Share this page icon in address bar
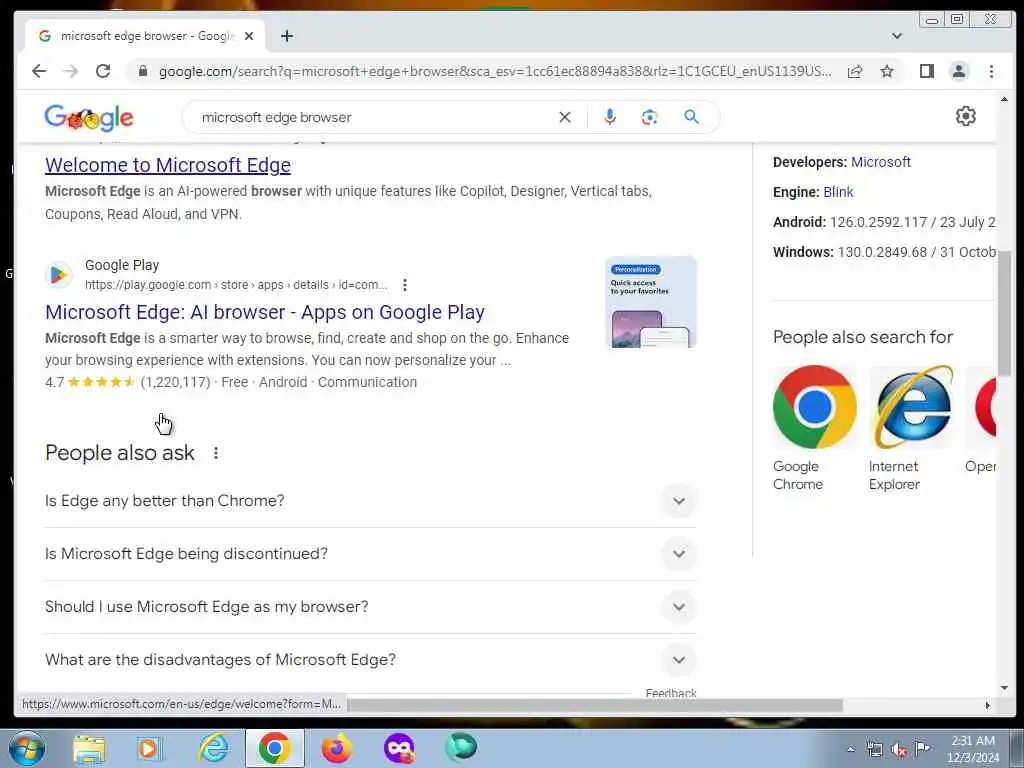This screenshot has height=768, width=1024. pyautogui.click(x=855, y=71)
